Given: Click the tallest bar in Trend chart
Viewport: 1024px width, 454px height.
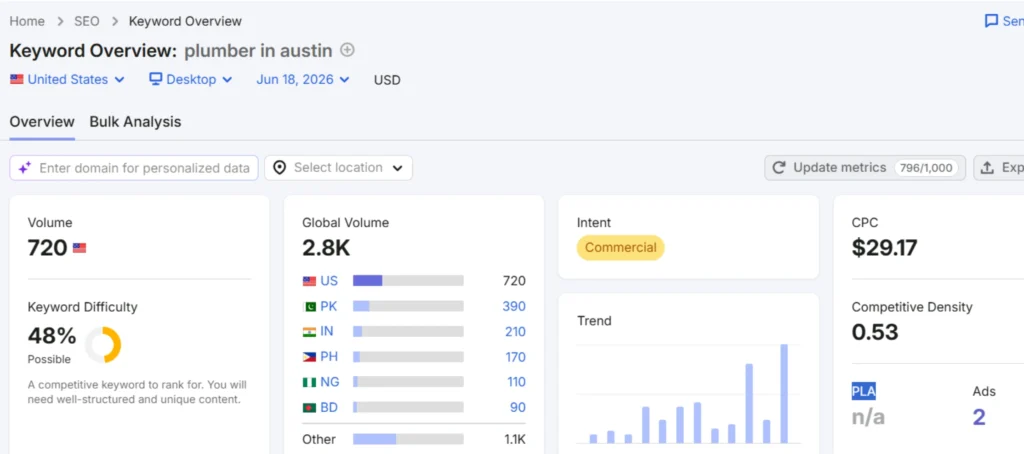Looking at the screenshot, I should [x=784, y=394].
